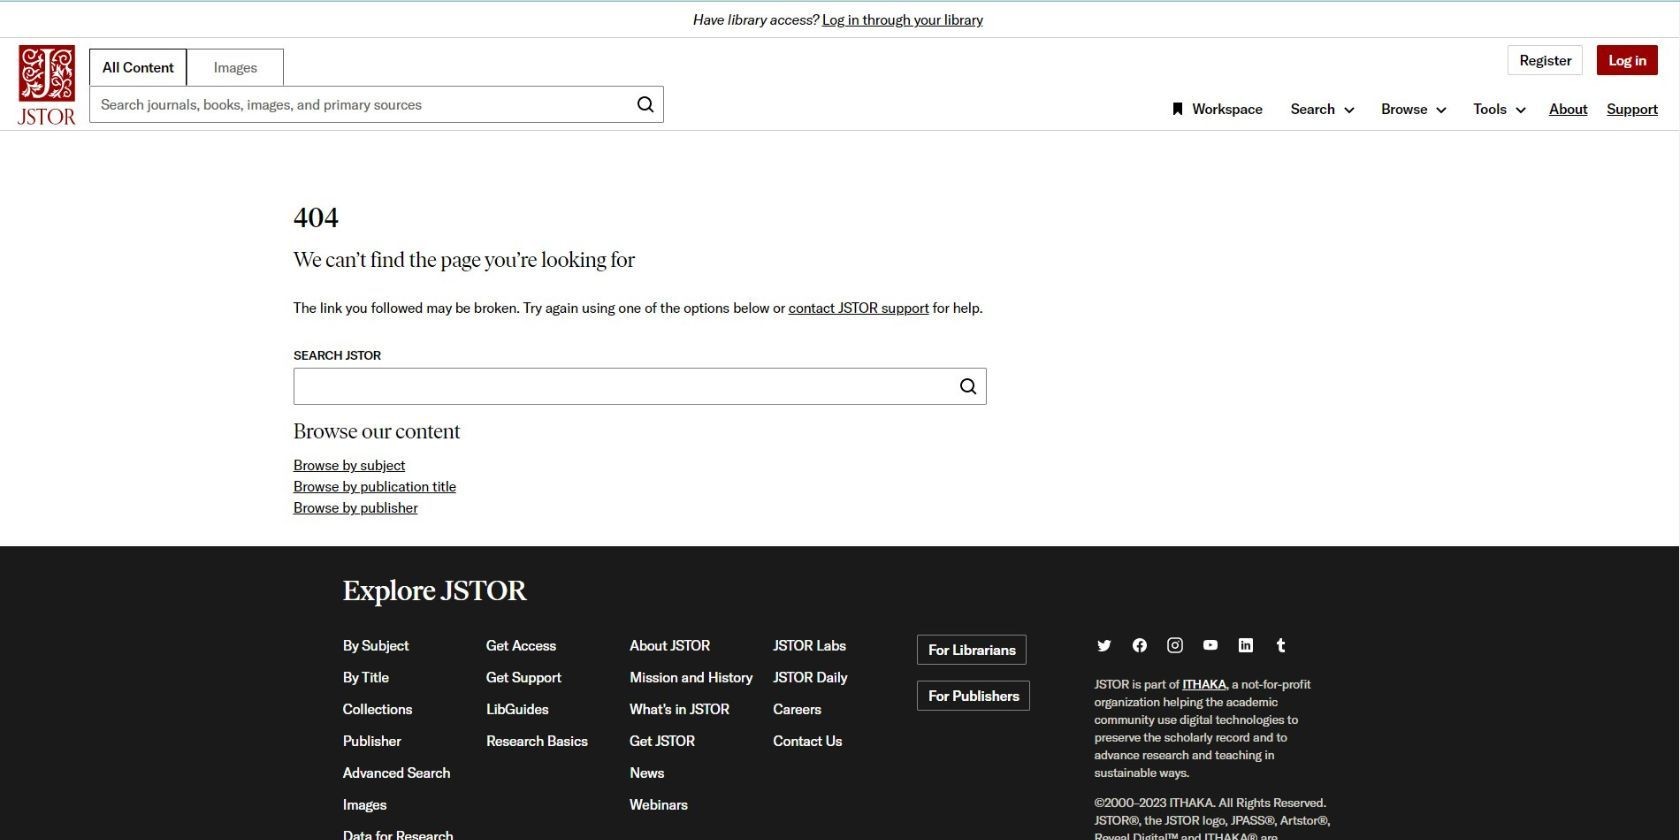Switch to the All Content tab

click(x=138, y=67)
